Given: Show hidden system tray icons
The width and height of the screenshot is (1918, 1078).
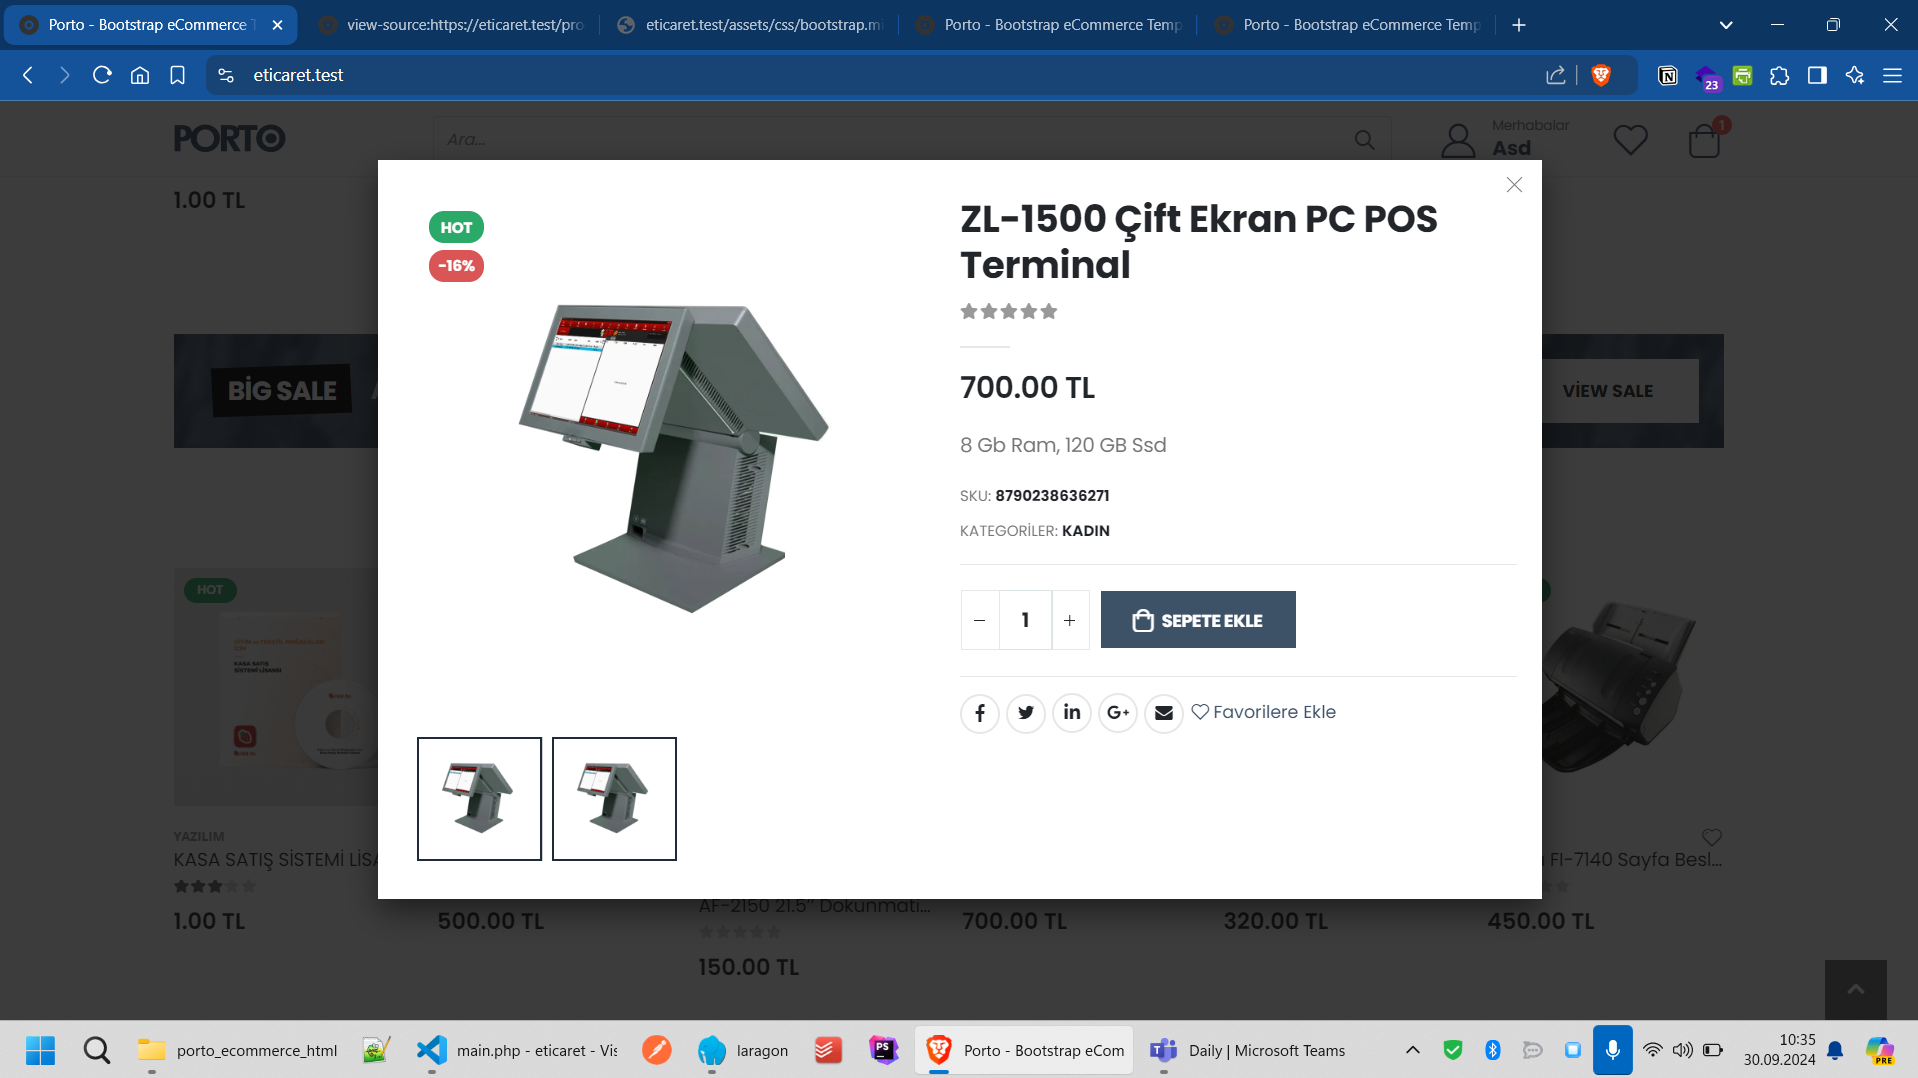Looking at the screenshot, I should 1412,1050.
